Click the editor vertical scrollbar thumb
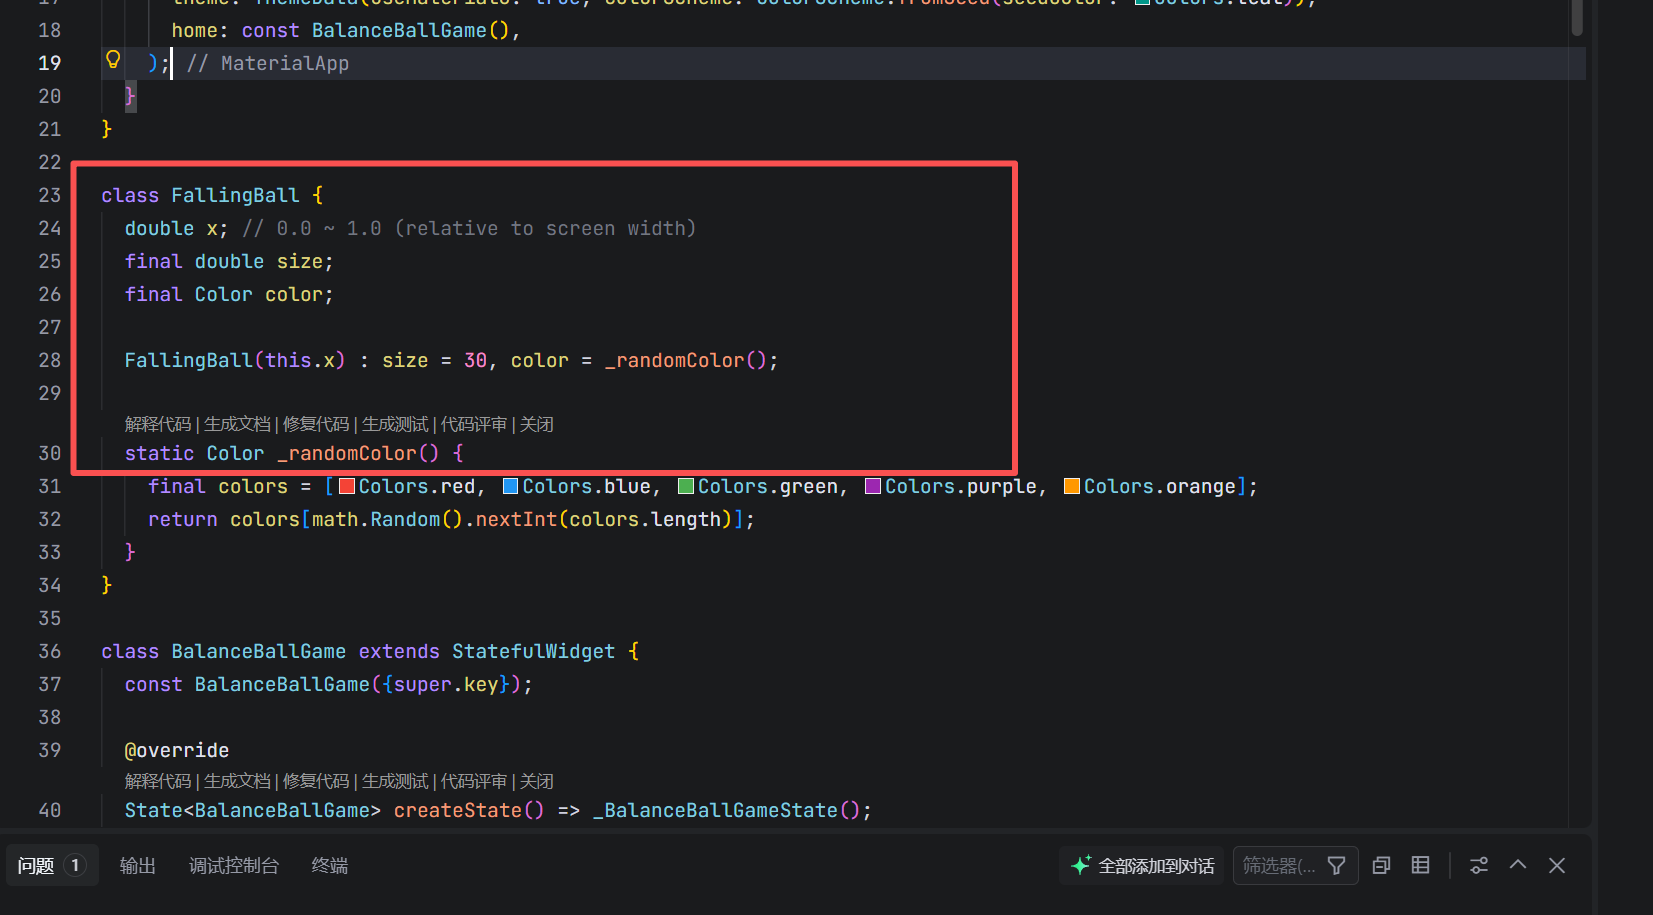The width and height of the screenshot is (1653, 915). pos(1577,17)
